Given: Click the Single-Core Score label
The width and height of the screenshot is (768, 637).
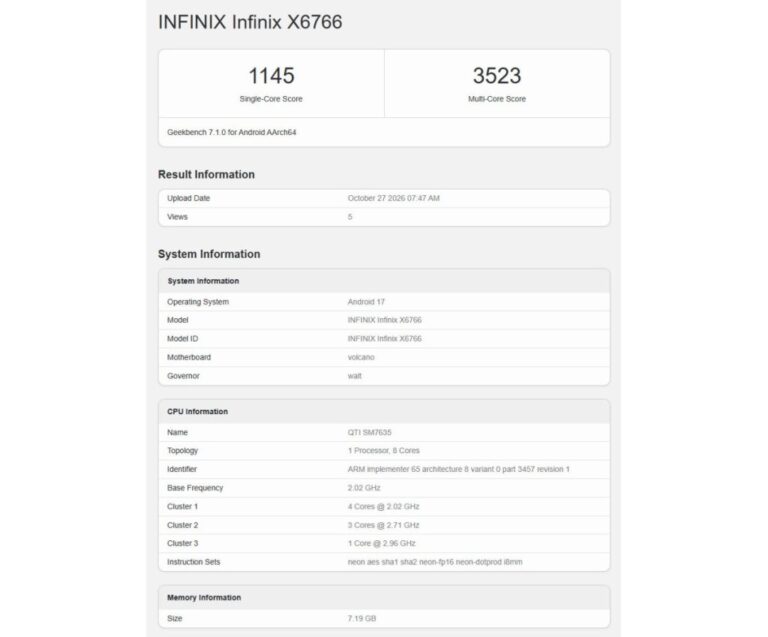Looking at the screenshot, I should 271,99.
